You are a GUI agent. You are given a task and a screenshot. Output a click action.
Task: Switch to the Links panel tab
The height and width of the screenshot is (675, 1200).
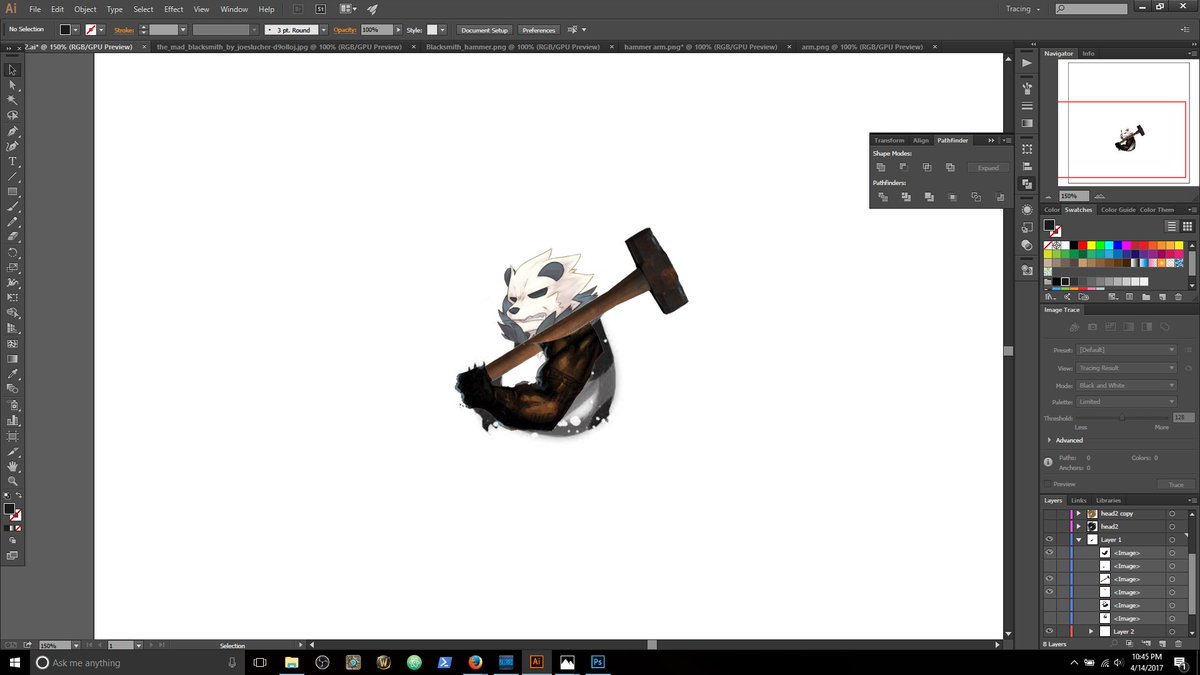point(1079,500)
